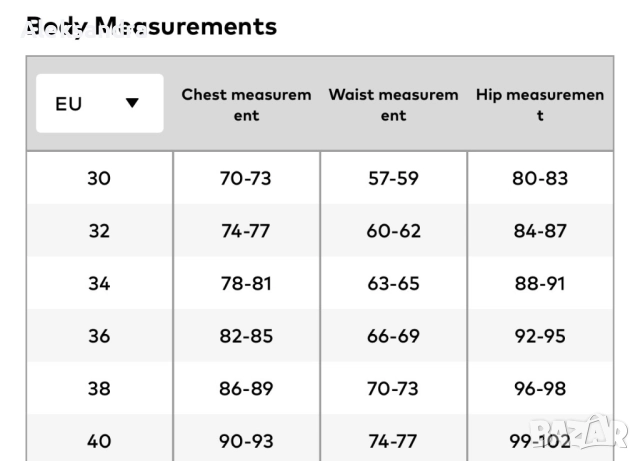Image resolution: width=640 pixels, height=461 pixels.
Task: Click hip value 80-83 cell
Action: [x=540, y=179]
